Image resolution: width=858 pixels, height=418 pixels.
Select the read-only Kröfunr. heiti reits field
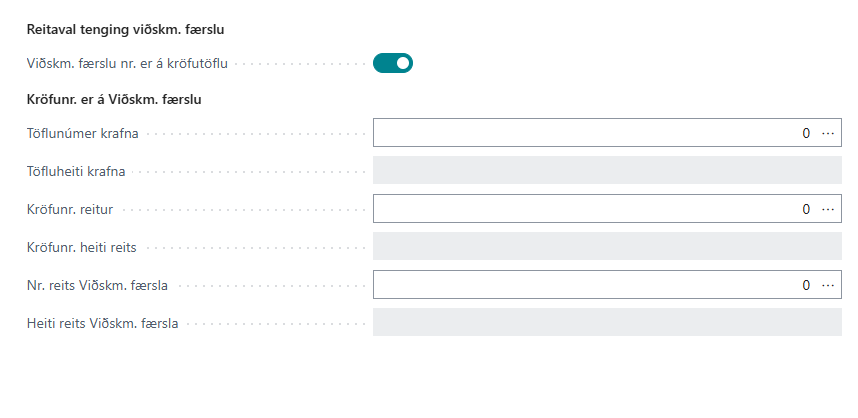point(607,247)
